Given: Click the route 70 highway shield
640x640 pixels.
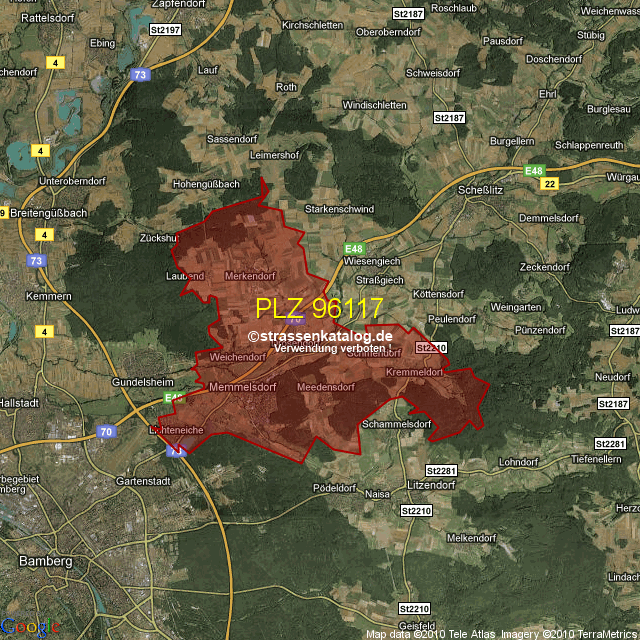Looking at the screenshot, I should [x=106, y=432].
